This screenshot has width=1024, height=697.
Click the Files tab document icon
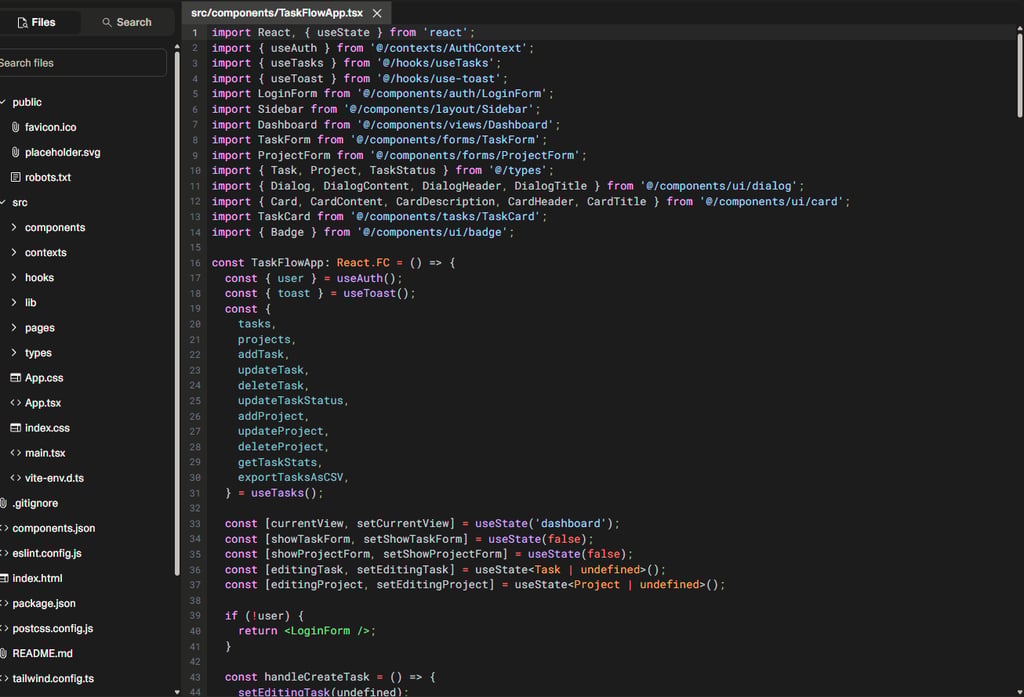click(23, 22)
